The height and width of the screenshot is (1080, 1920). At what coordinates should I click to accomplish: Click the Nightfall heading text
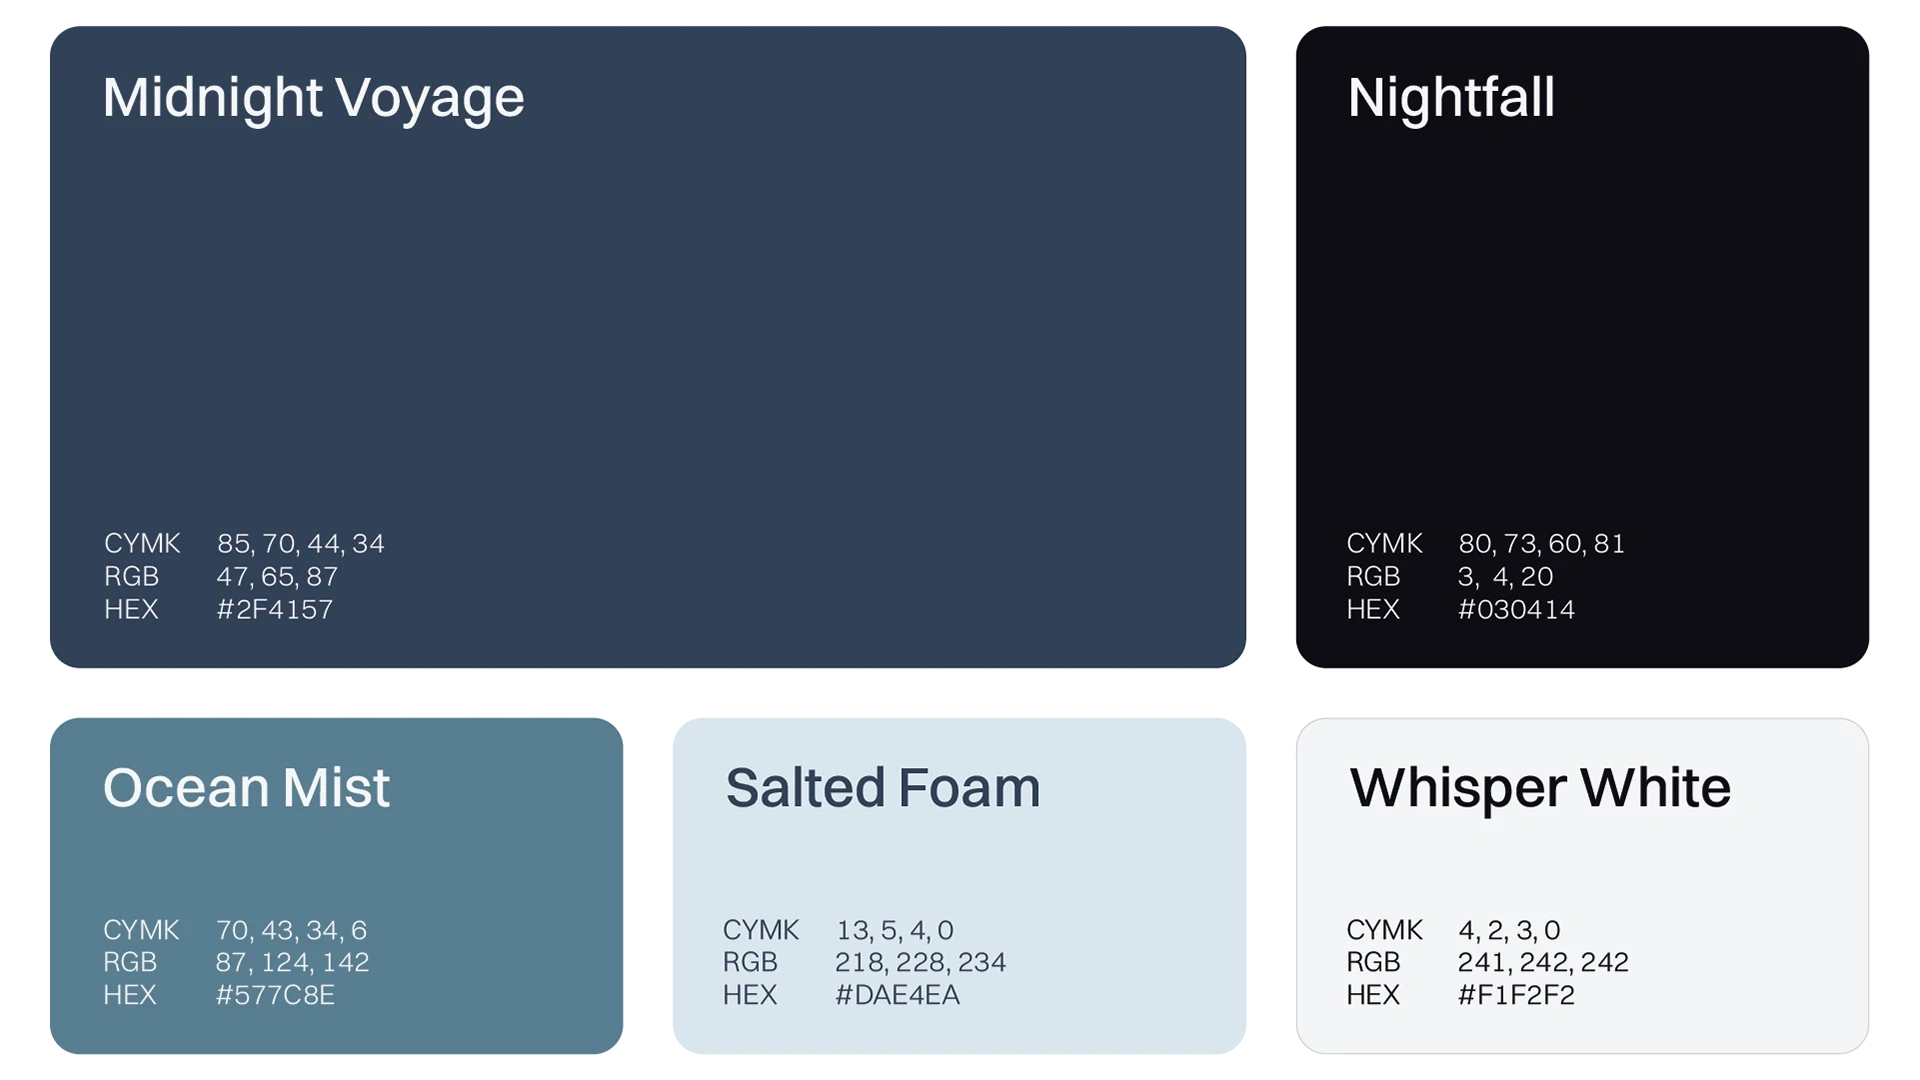[x=1450, y=98]
